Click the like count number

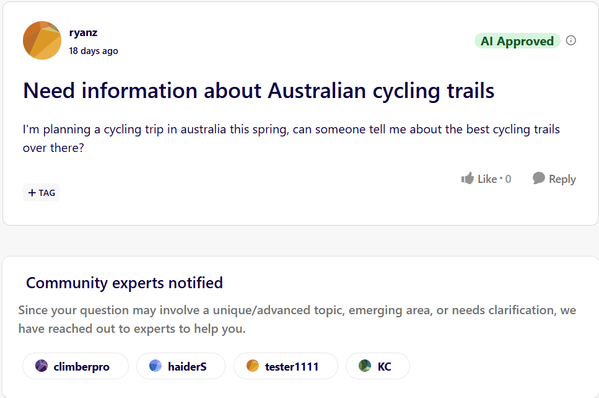point(508,179)
